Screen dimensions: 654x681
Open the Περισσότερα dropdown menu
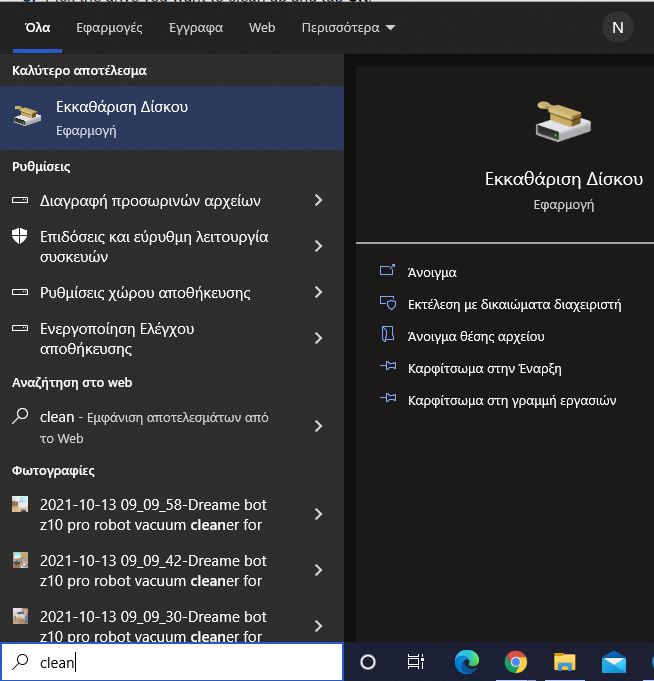point(348,28)
